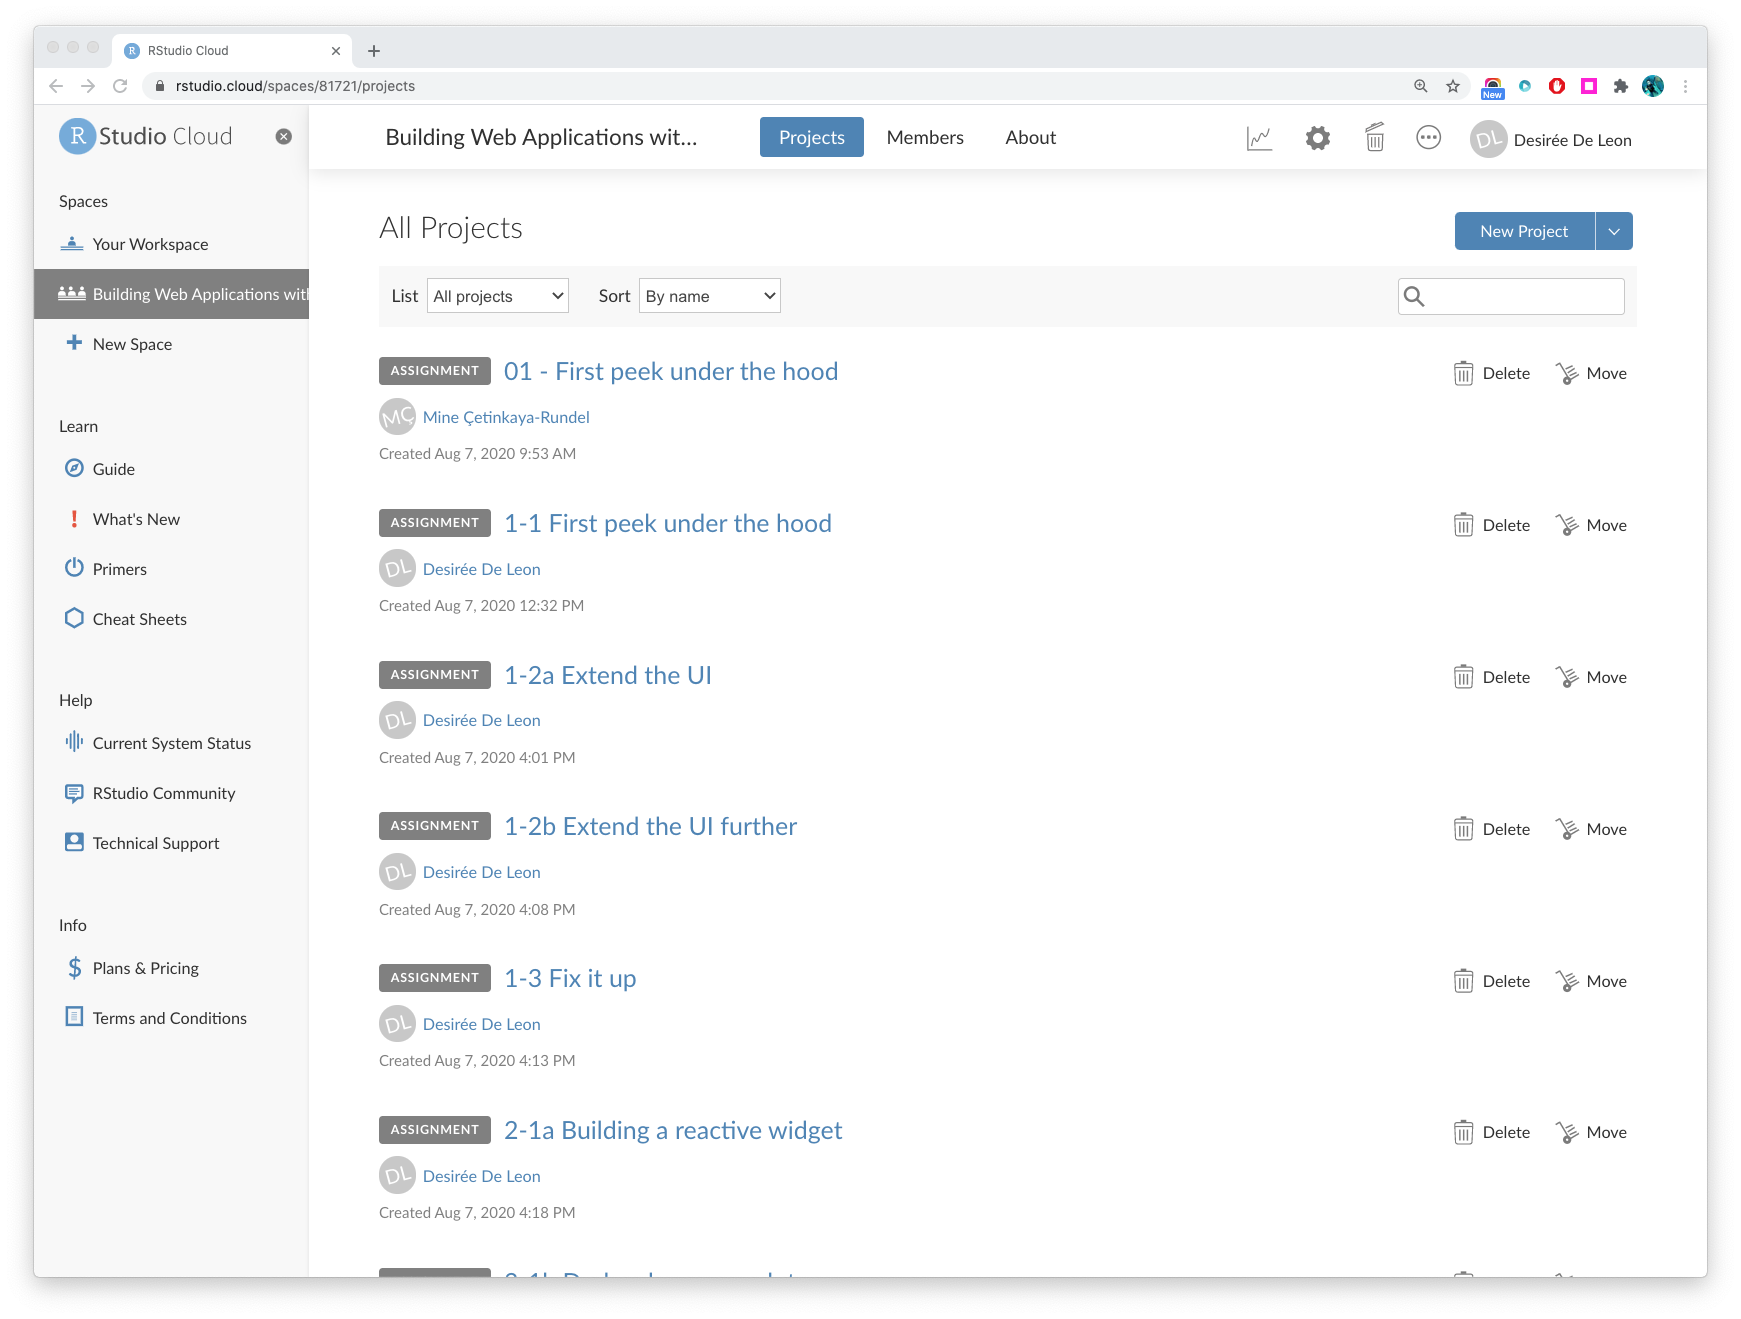Click the DL user avatar in header

coord(1488,140)
